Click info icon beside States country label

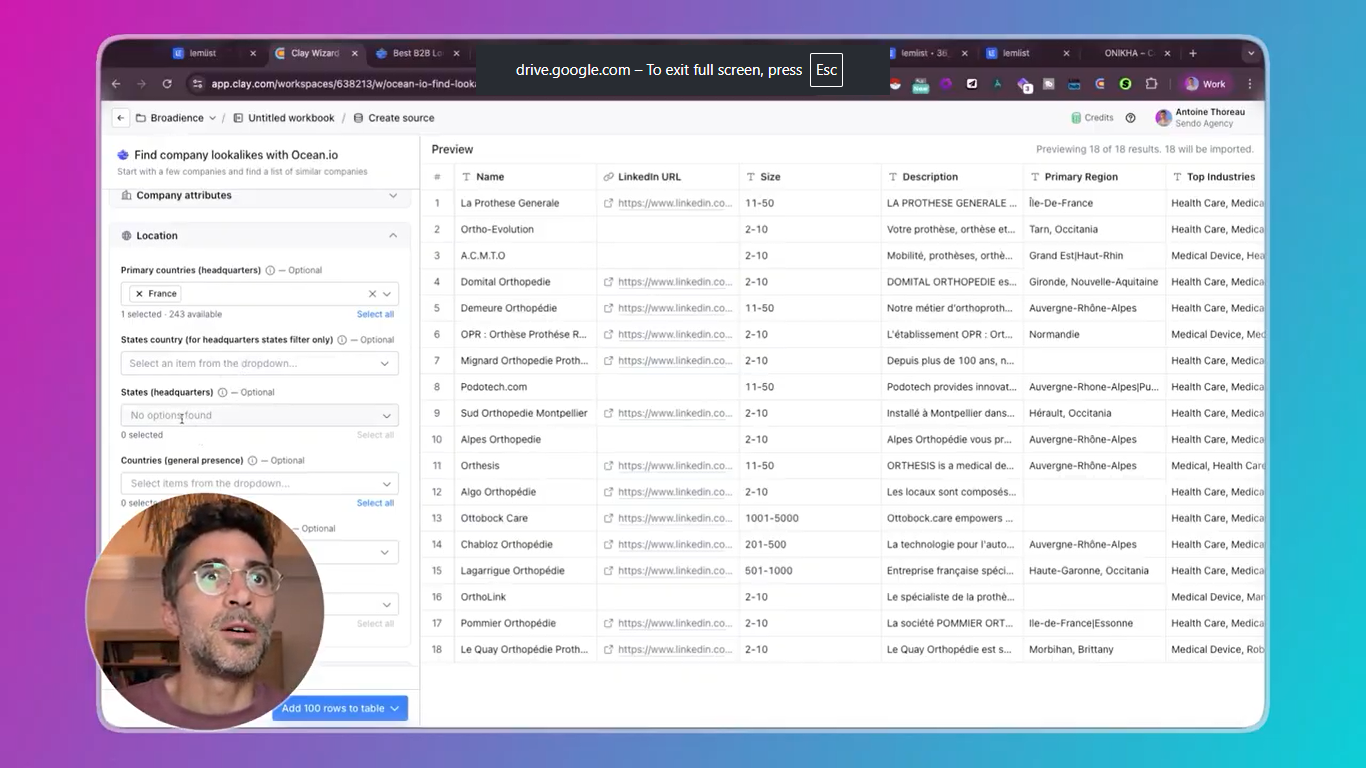[x=342, y=340]
